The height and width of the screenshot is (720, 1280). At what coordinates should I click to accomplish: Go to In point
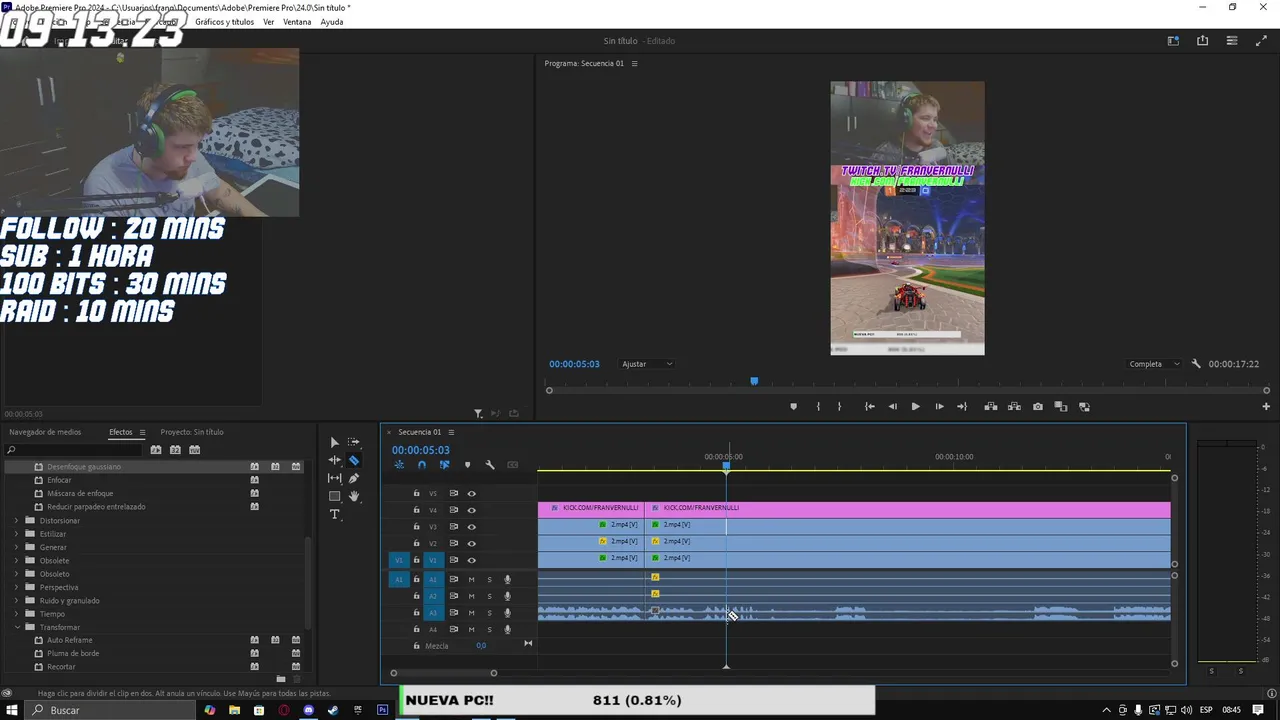point(870,407)
